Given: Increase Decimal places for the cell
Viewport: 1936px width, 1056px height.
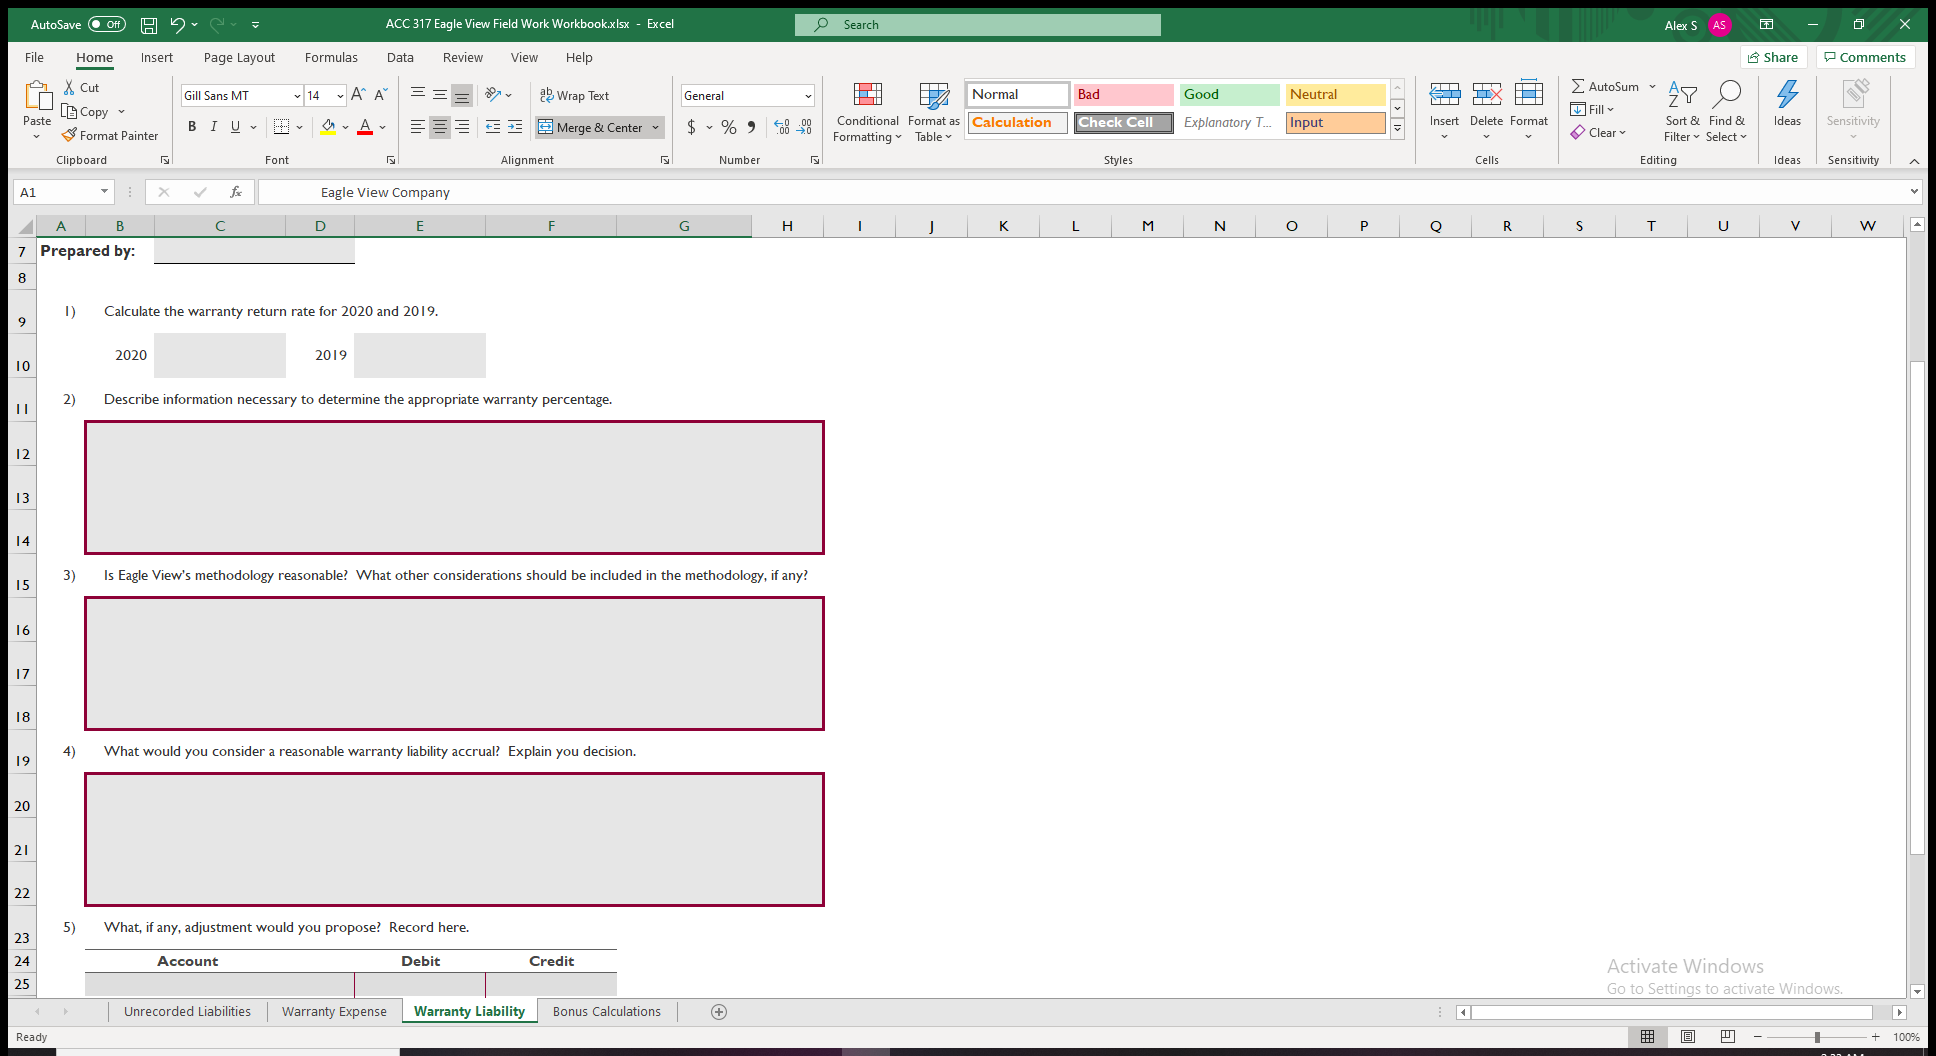Looking at the screenshot, I should pos(780,127).
